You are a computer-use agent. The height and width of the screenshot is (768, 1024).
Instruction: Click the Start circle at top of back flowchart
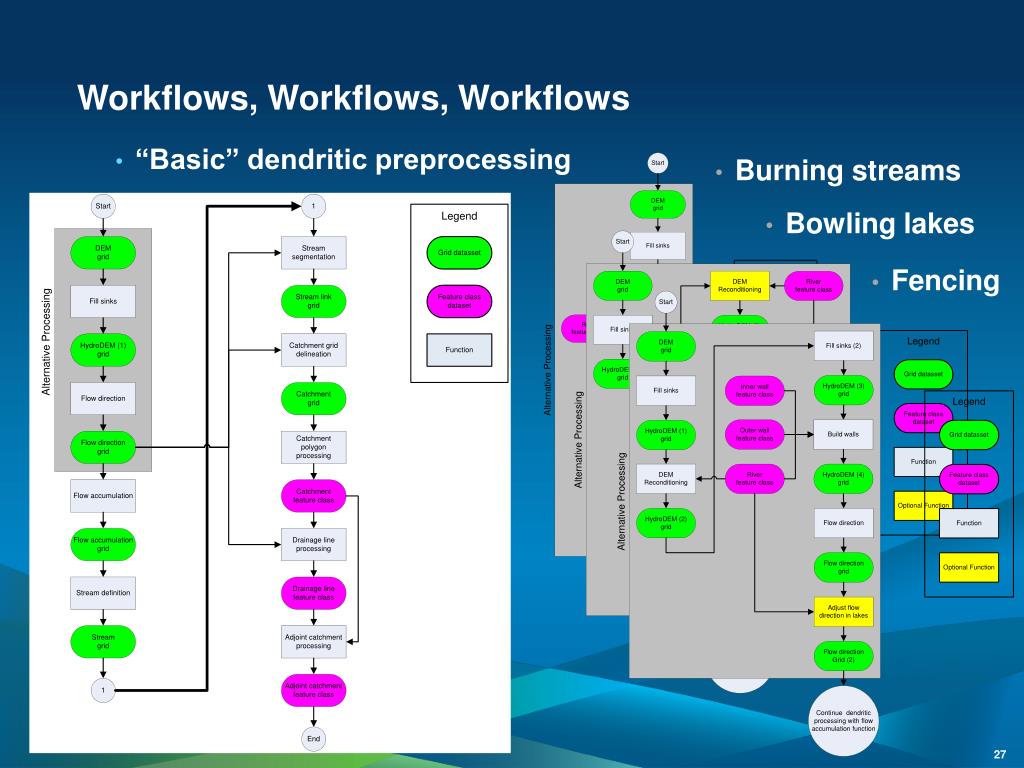pyautogui.click(x=658, y=163)
